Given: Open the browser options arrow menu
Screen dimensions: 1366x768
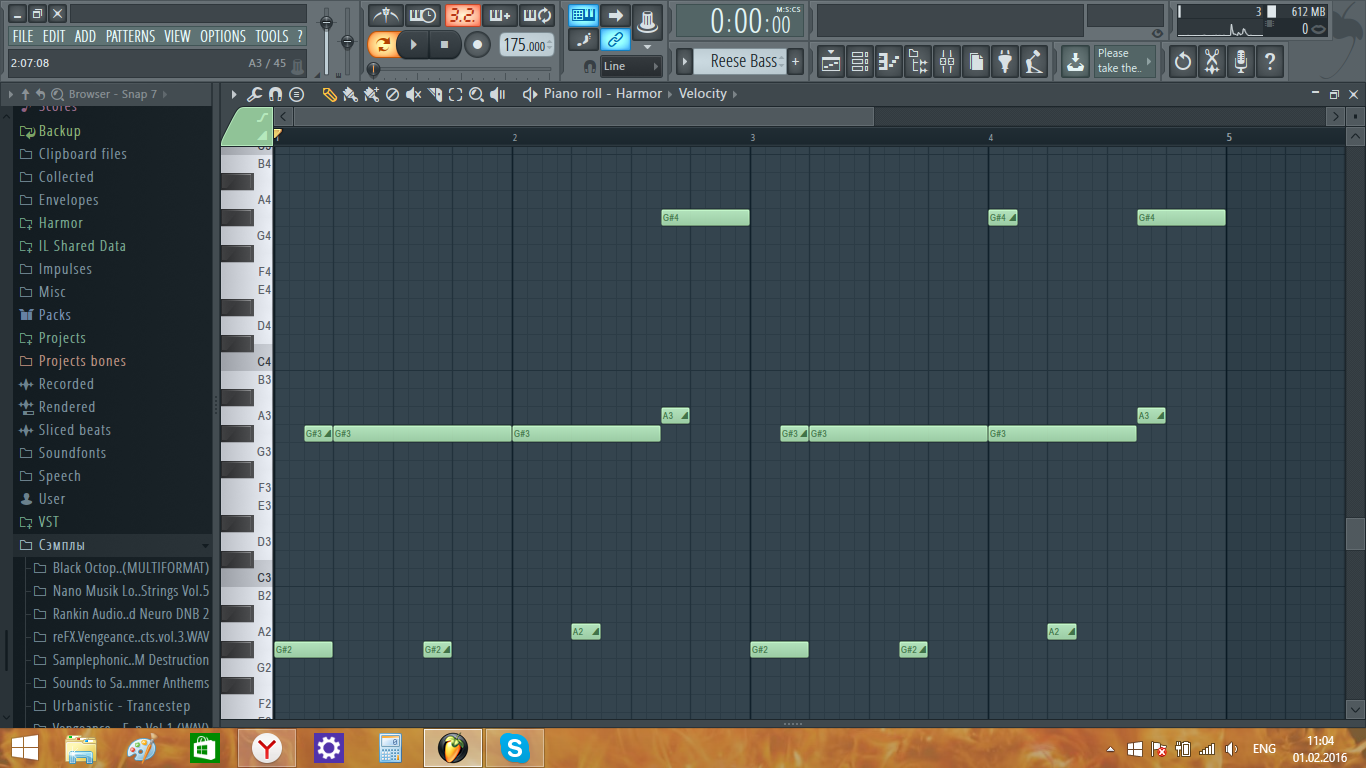Looking at the screenshot, I should tap(11, 94).
